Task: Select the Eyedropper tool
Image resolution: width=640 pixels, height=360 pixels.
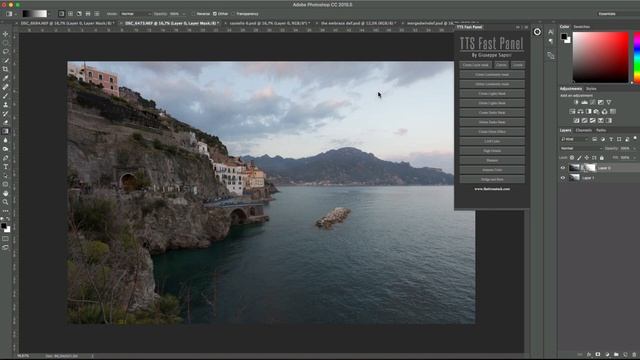Action: tap(5, 78)
